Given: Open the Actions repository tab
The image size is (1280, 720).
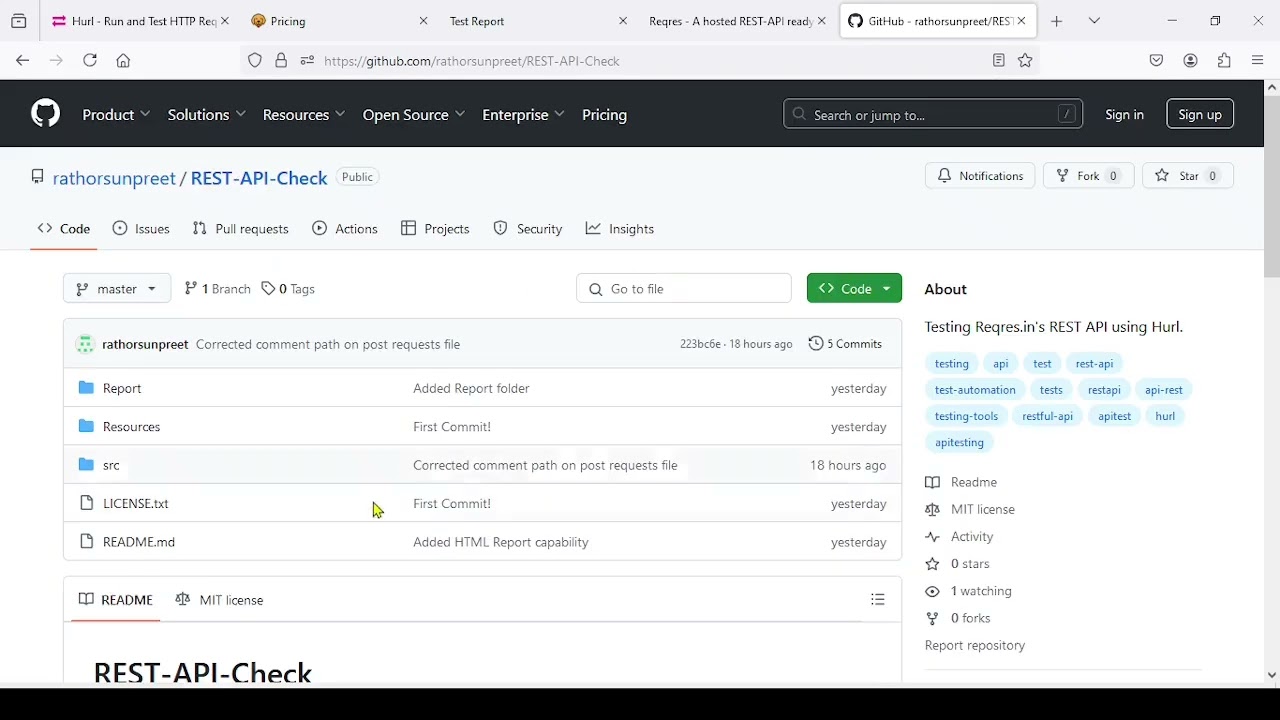Looking at the screenshot, I should [345, 229].
